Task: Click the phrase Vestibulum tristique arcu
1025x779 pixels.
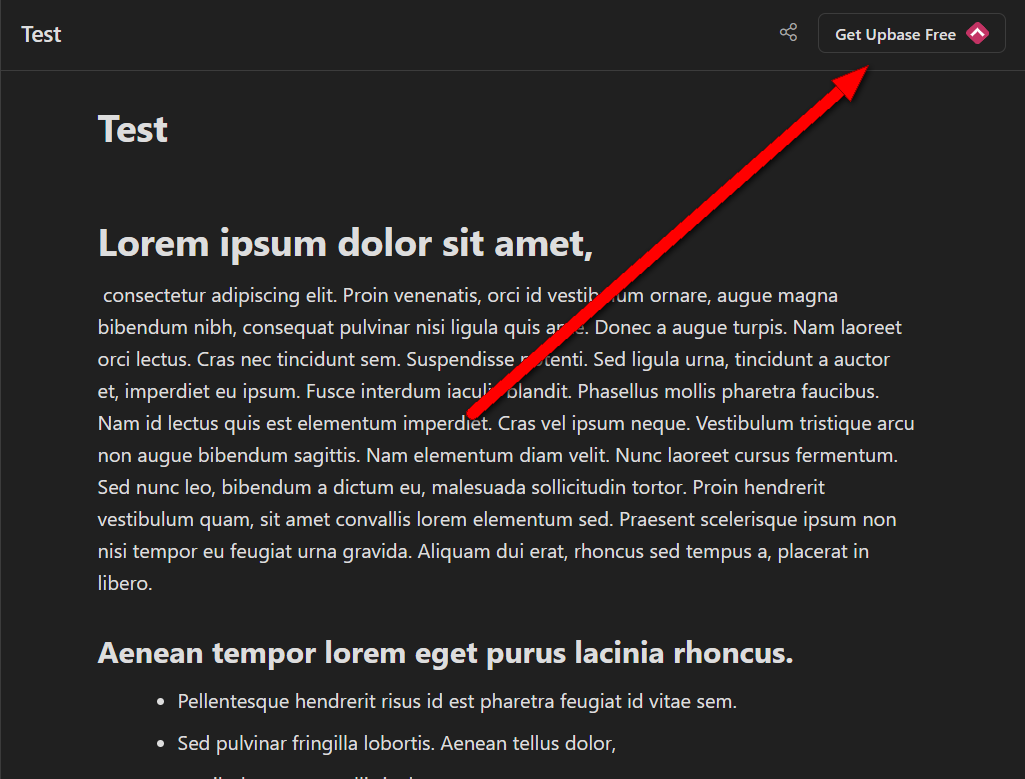Action: coord(805,423)
